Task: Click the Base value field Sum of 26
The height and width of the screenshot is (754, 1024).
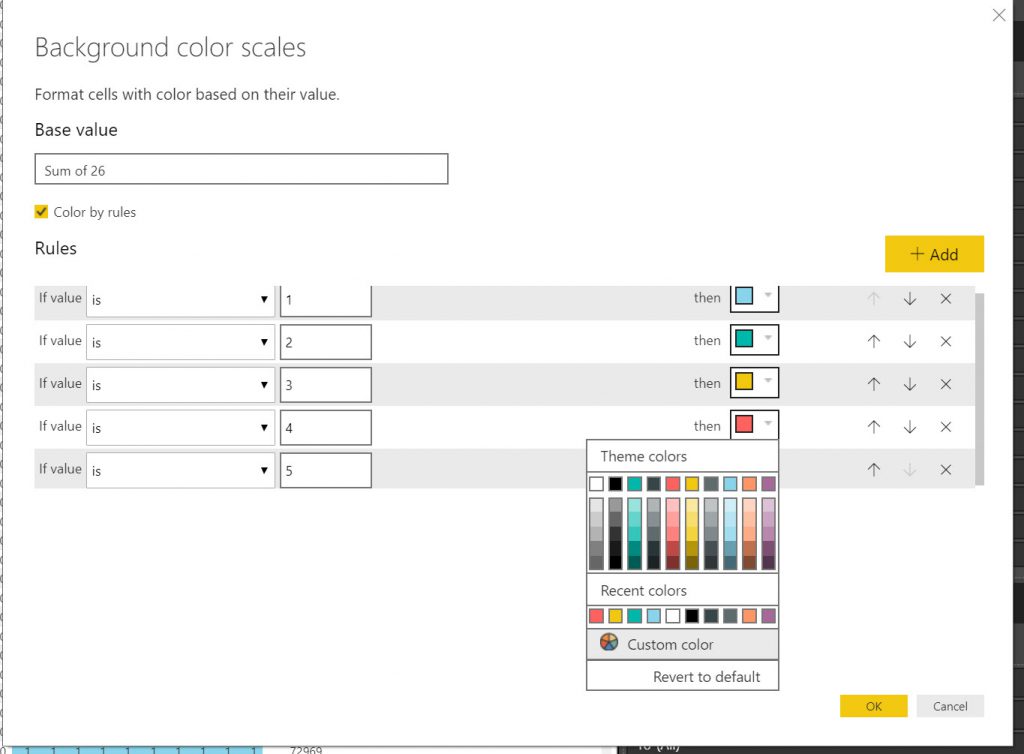Action: [241, 170]
